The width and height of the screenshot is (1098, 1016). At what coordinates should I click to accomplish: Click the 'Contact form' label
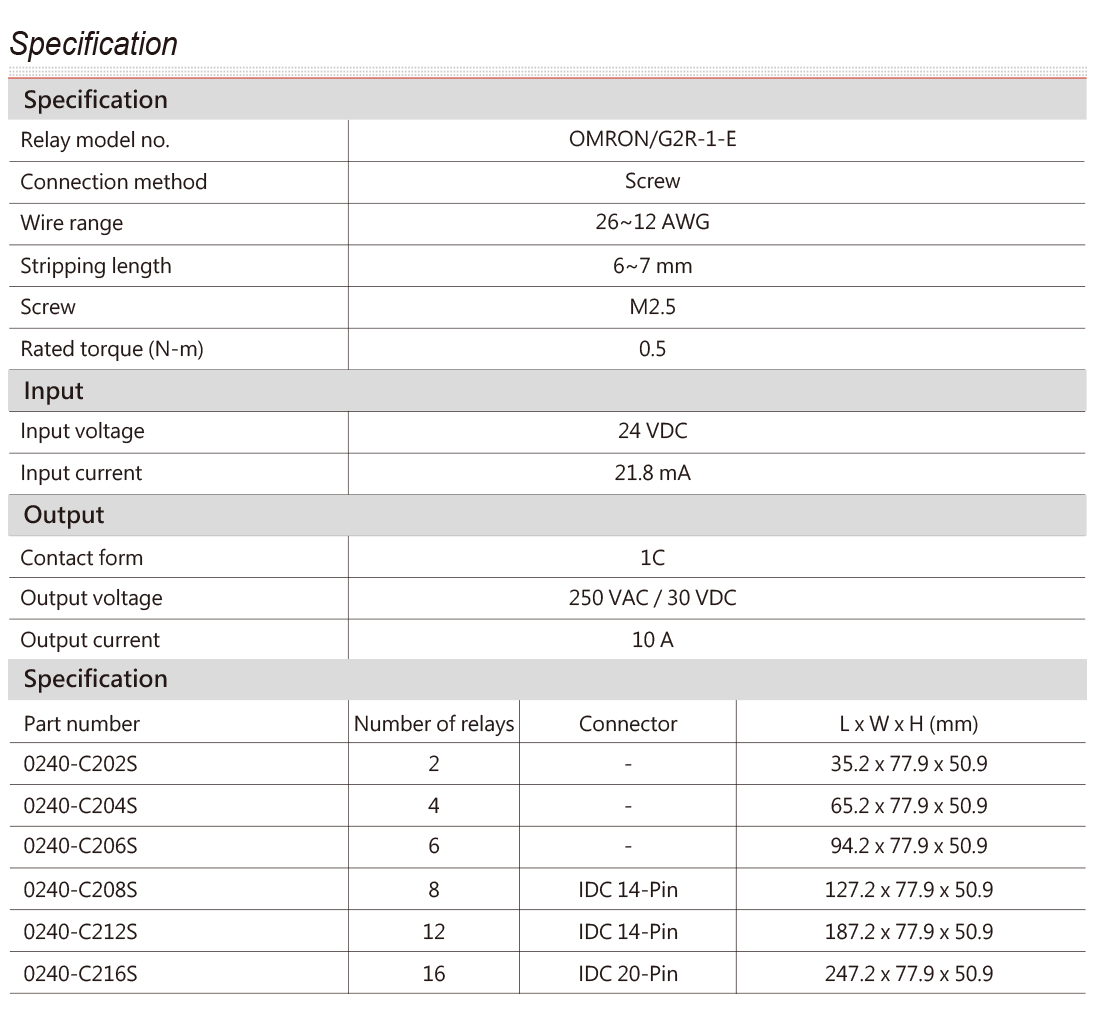coord(81,558)
